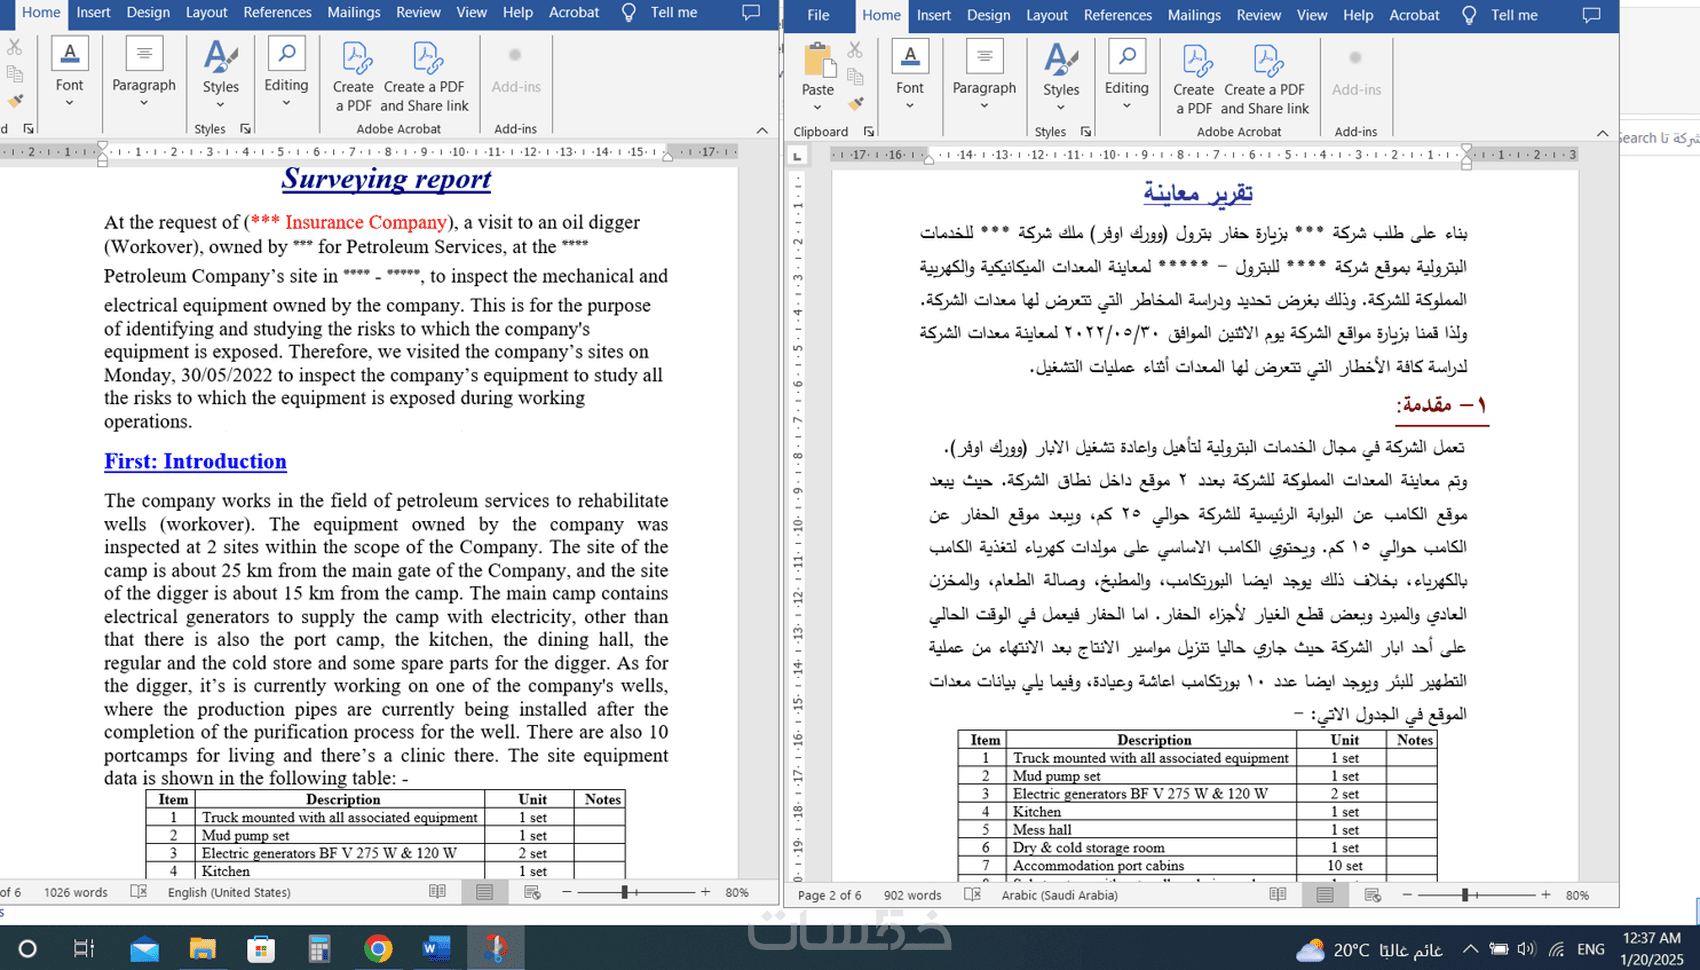Image resolution: width=1700 pixels, height=970 pixels.
Task: Collapse the ribbon in the Arabic document window
Action: 1602,133
